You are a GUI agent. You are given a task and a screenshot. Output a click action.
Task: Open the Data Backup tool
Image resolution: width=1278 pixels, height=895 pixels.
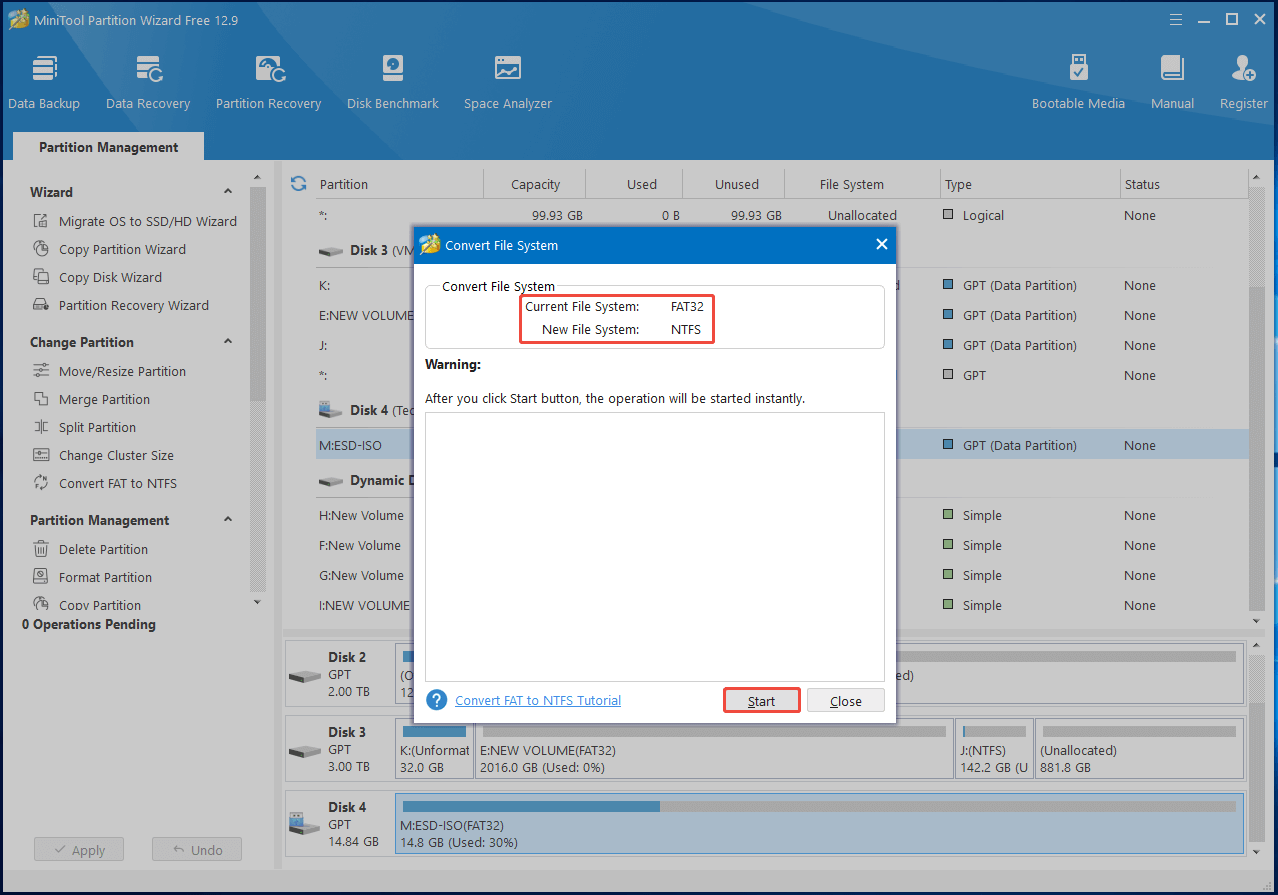pyautogui.click(x=44, y=82)
